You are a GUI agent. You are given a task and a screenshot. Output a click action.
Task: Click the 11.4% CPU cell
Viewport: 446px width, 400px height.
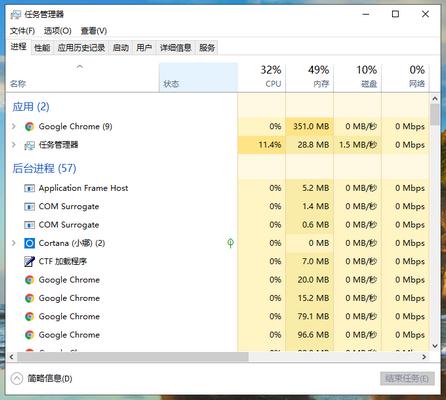262,145
